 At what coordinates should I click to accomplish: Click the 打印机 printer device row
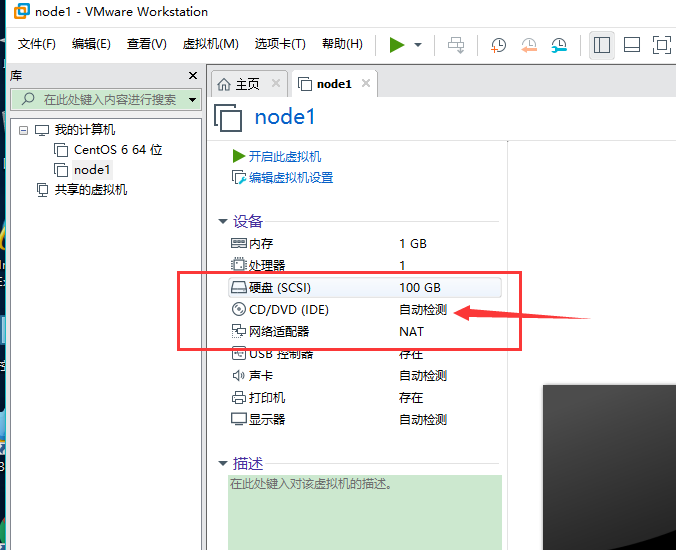(365, 397)
